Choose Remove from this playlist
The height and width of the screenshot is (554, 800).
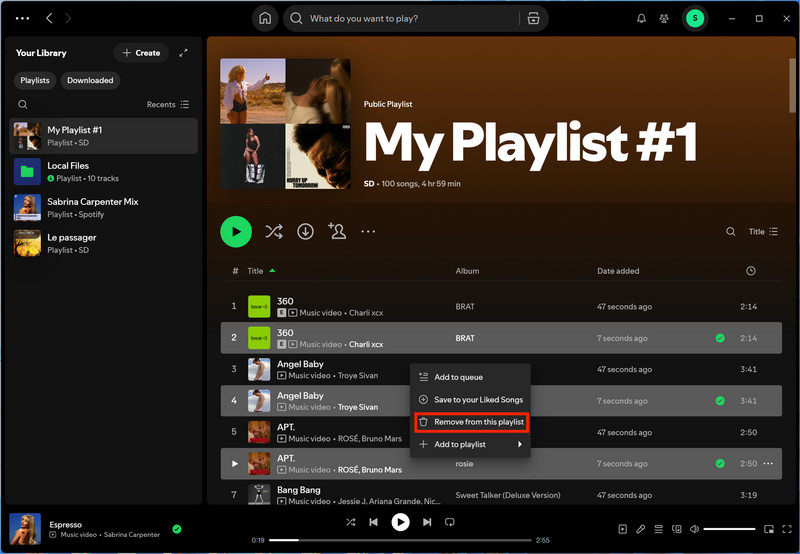click(x=471, y=422)
